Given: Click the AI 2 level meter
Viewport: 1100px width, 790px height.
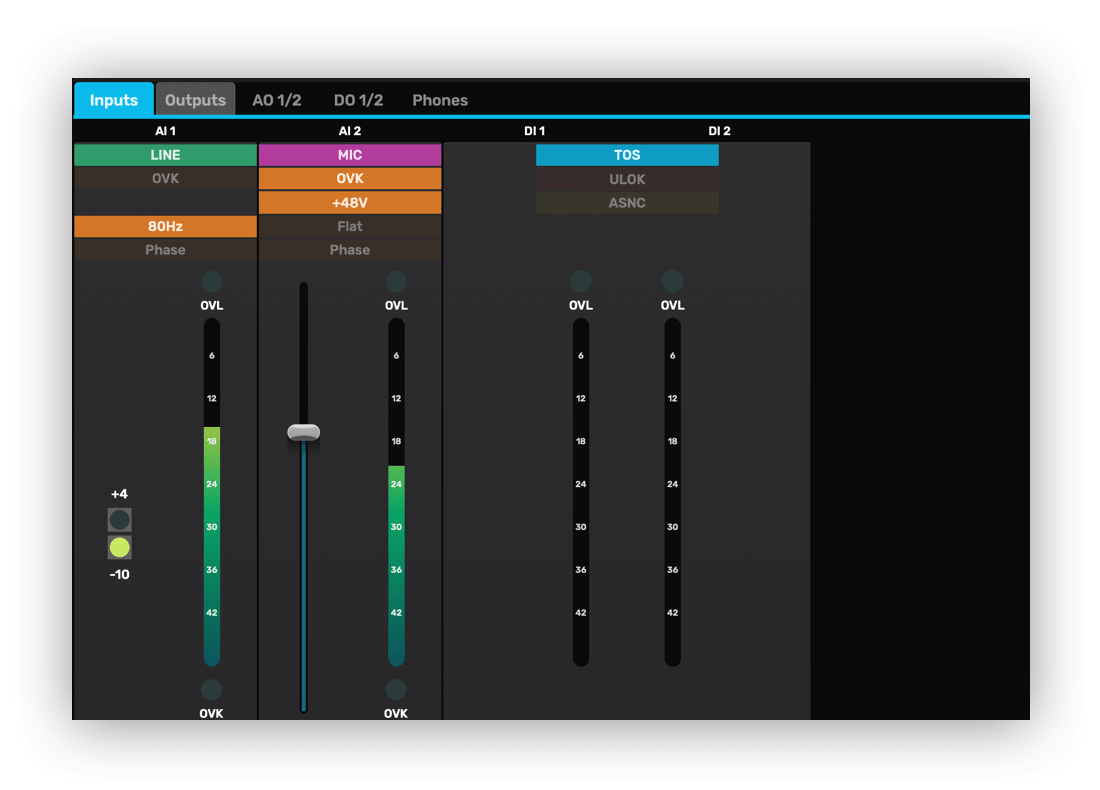Looking at the screenshot, I should click(396, 493).
